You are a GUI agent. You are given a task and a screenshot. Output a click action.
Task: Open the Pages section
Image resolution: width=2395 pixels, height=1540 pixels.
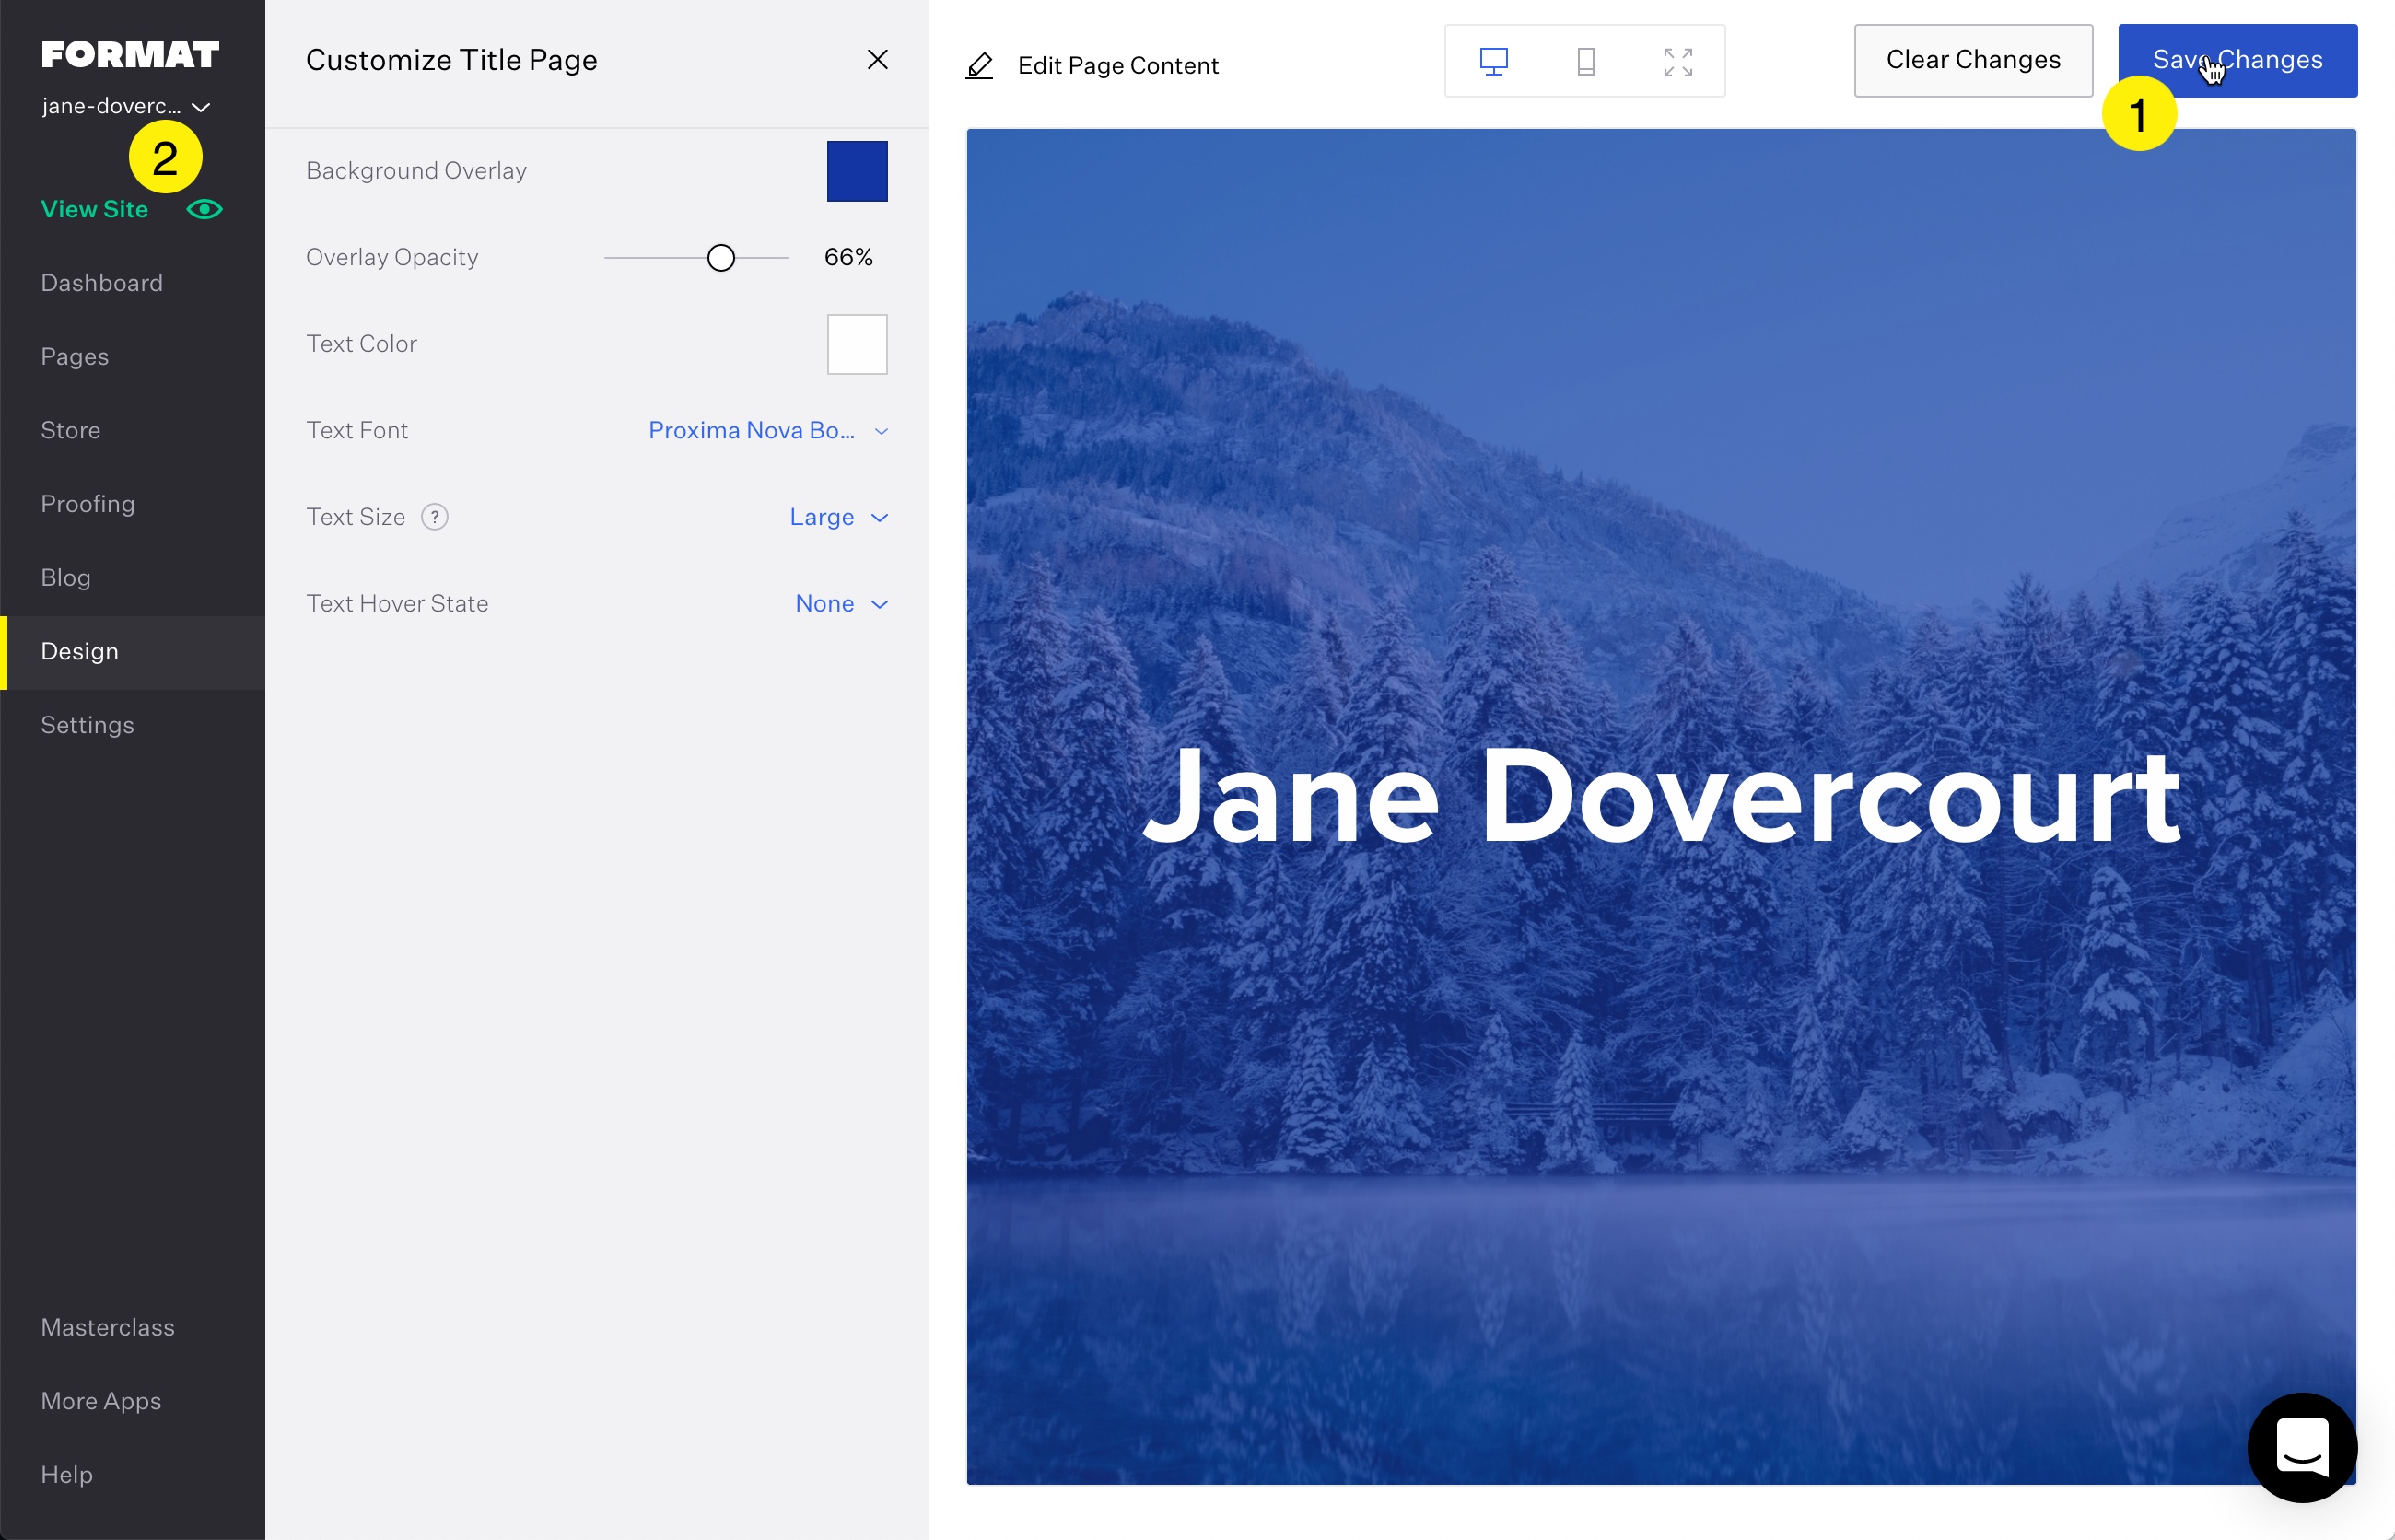[75, 357]
